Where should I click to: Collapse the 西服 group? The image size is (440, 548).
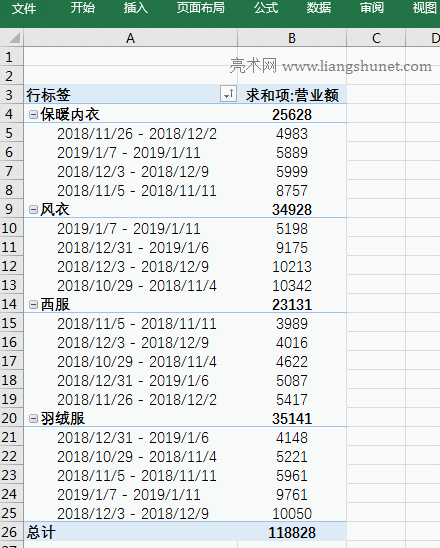pos(33,304)
